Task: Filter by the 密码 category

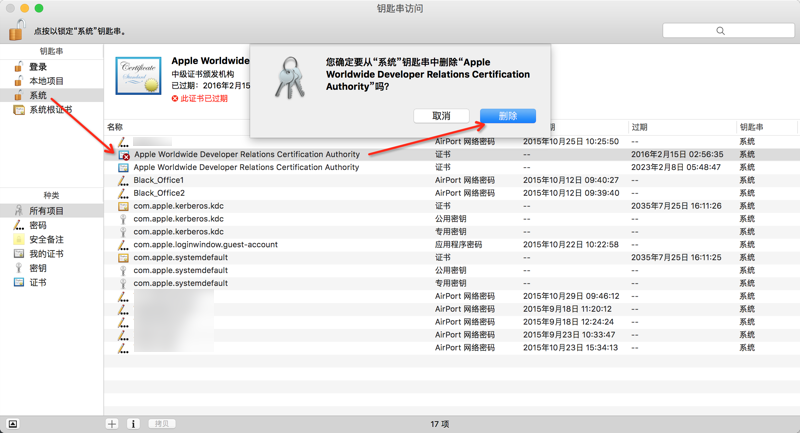Action: (x=38, y=225)
